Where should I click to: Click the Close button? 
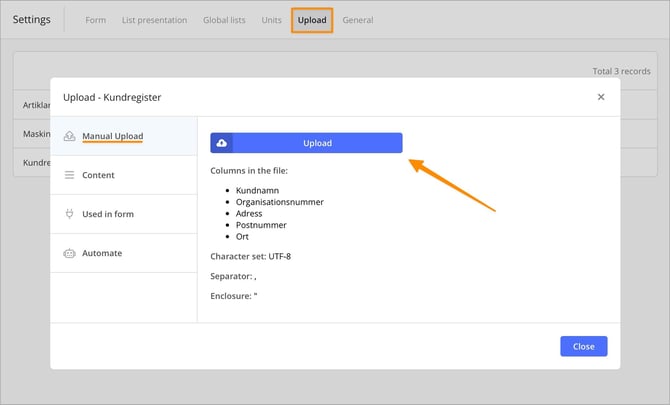(x=584, y=346)
